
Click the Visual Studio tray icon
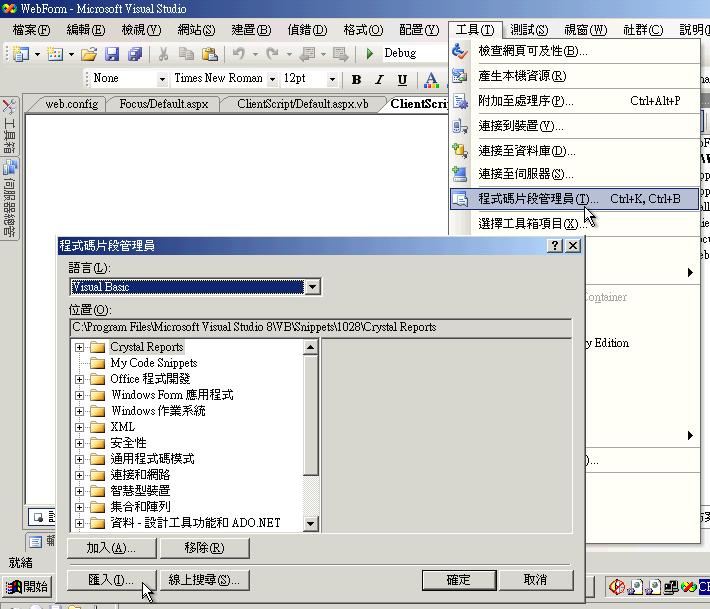[688, 587]
